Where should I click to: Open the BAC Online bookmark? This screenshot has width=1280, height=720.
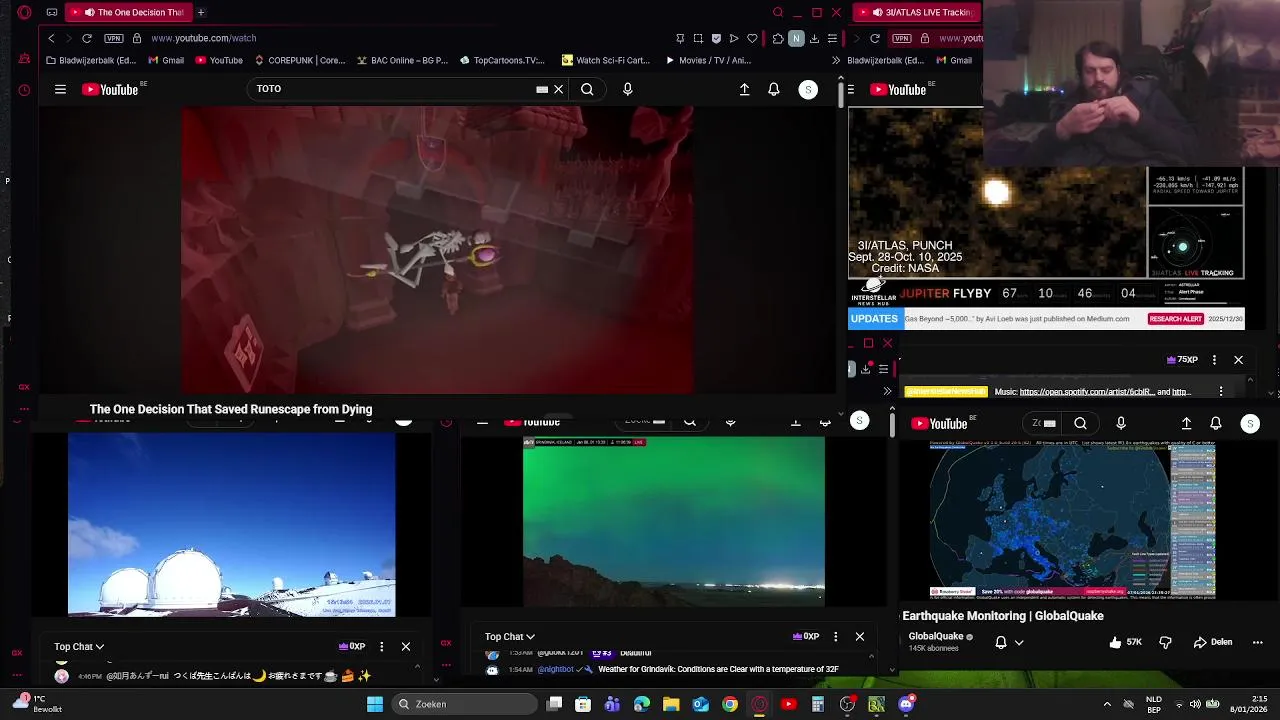(402, 60)
